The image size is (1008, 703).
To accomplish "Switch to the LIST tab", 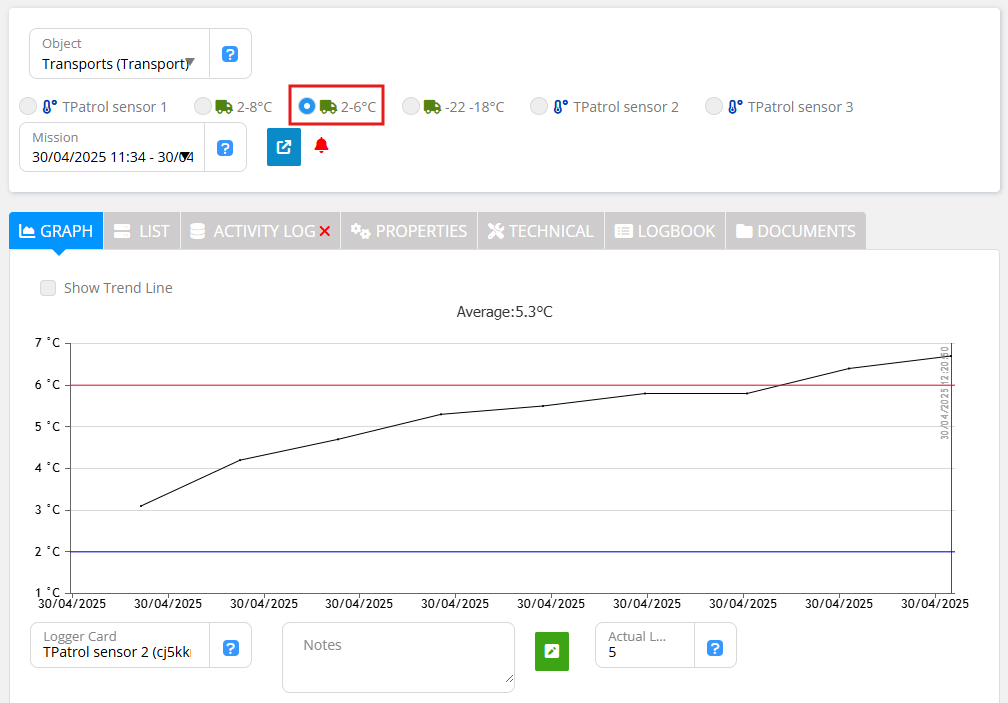I will point(141,231).
